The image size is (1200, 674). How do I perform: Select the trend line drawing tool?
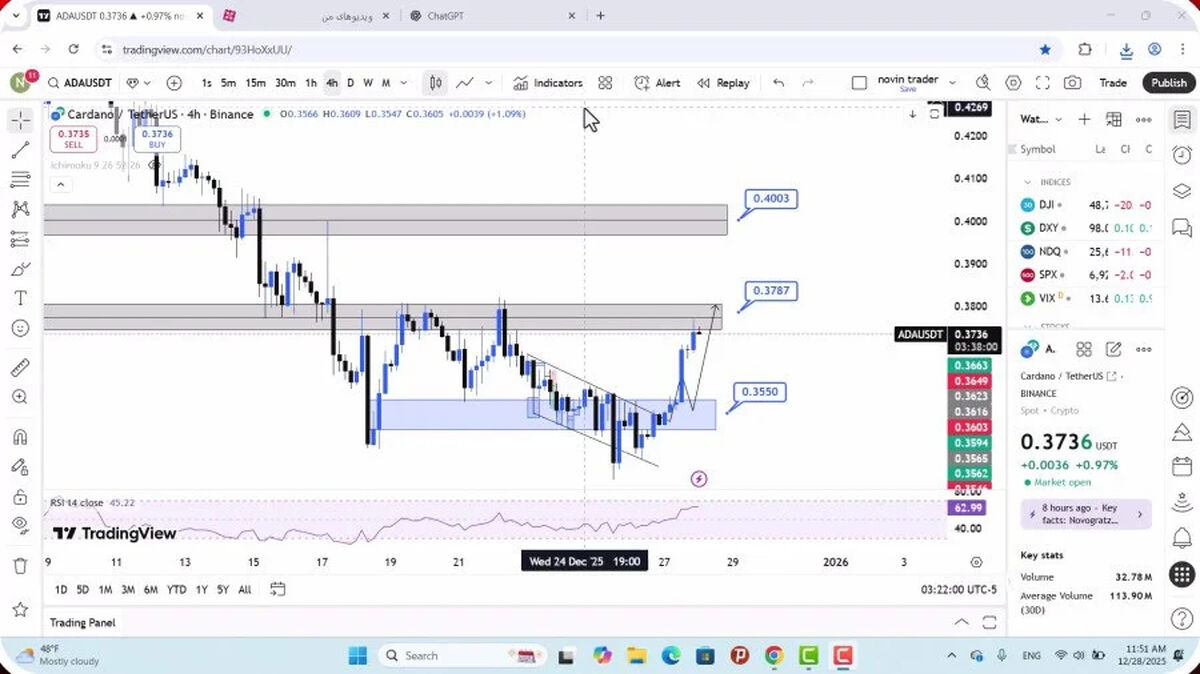click(x=20, y=151)
